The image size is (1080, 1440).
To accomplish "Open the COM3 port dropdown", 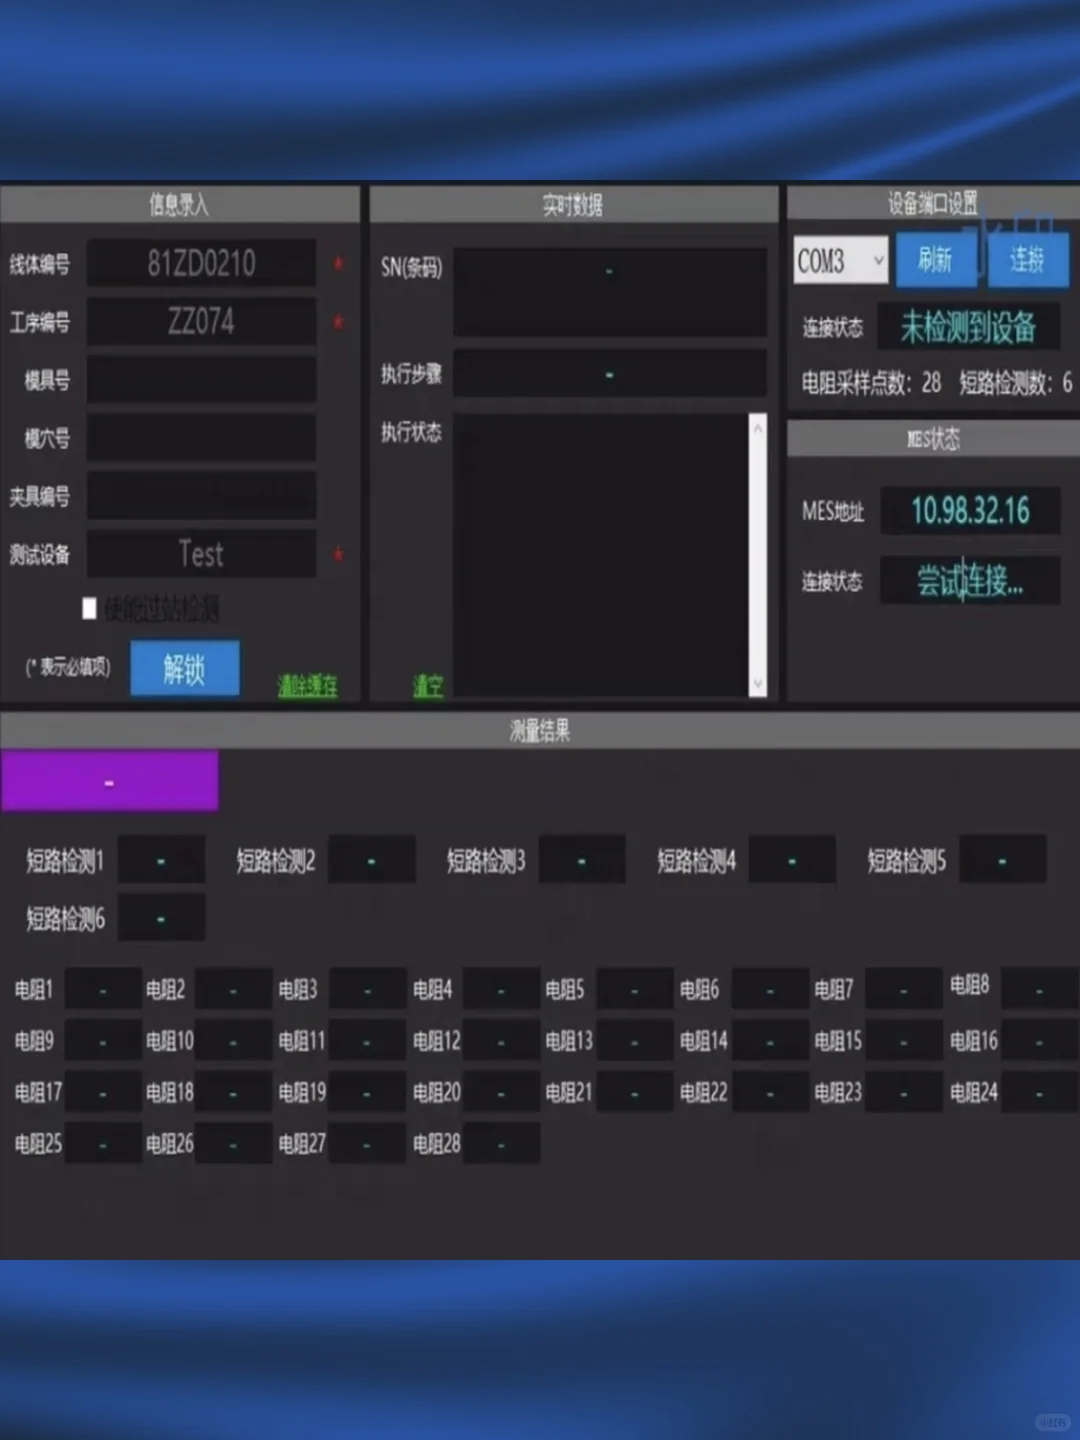I will pyautogui.click(x=841, y=261).
